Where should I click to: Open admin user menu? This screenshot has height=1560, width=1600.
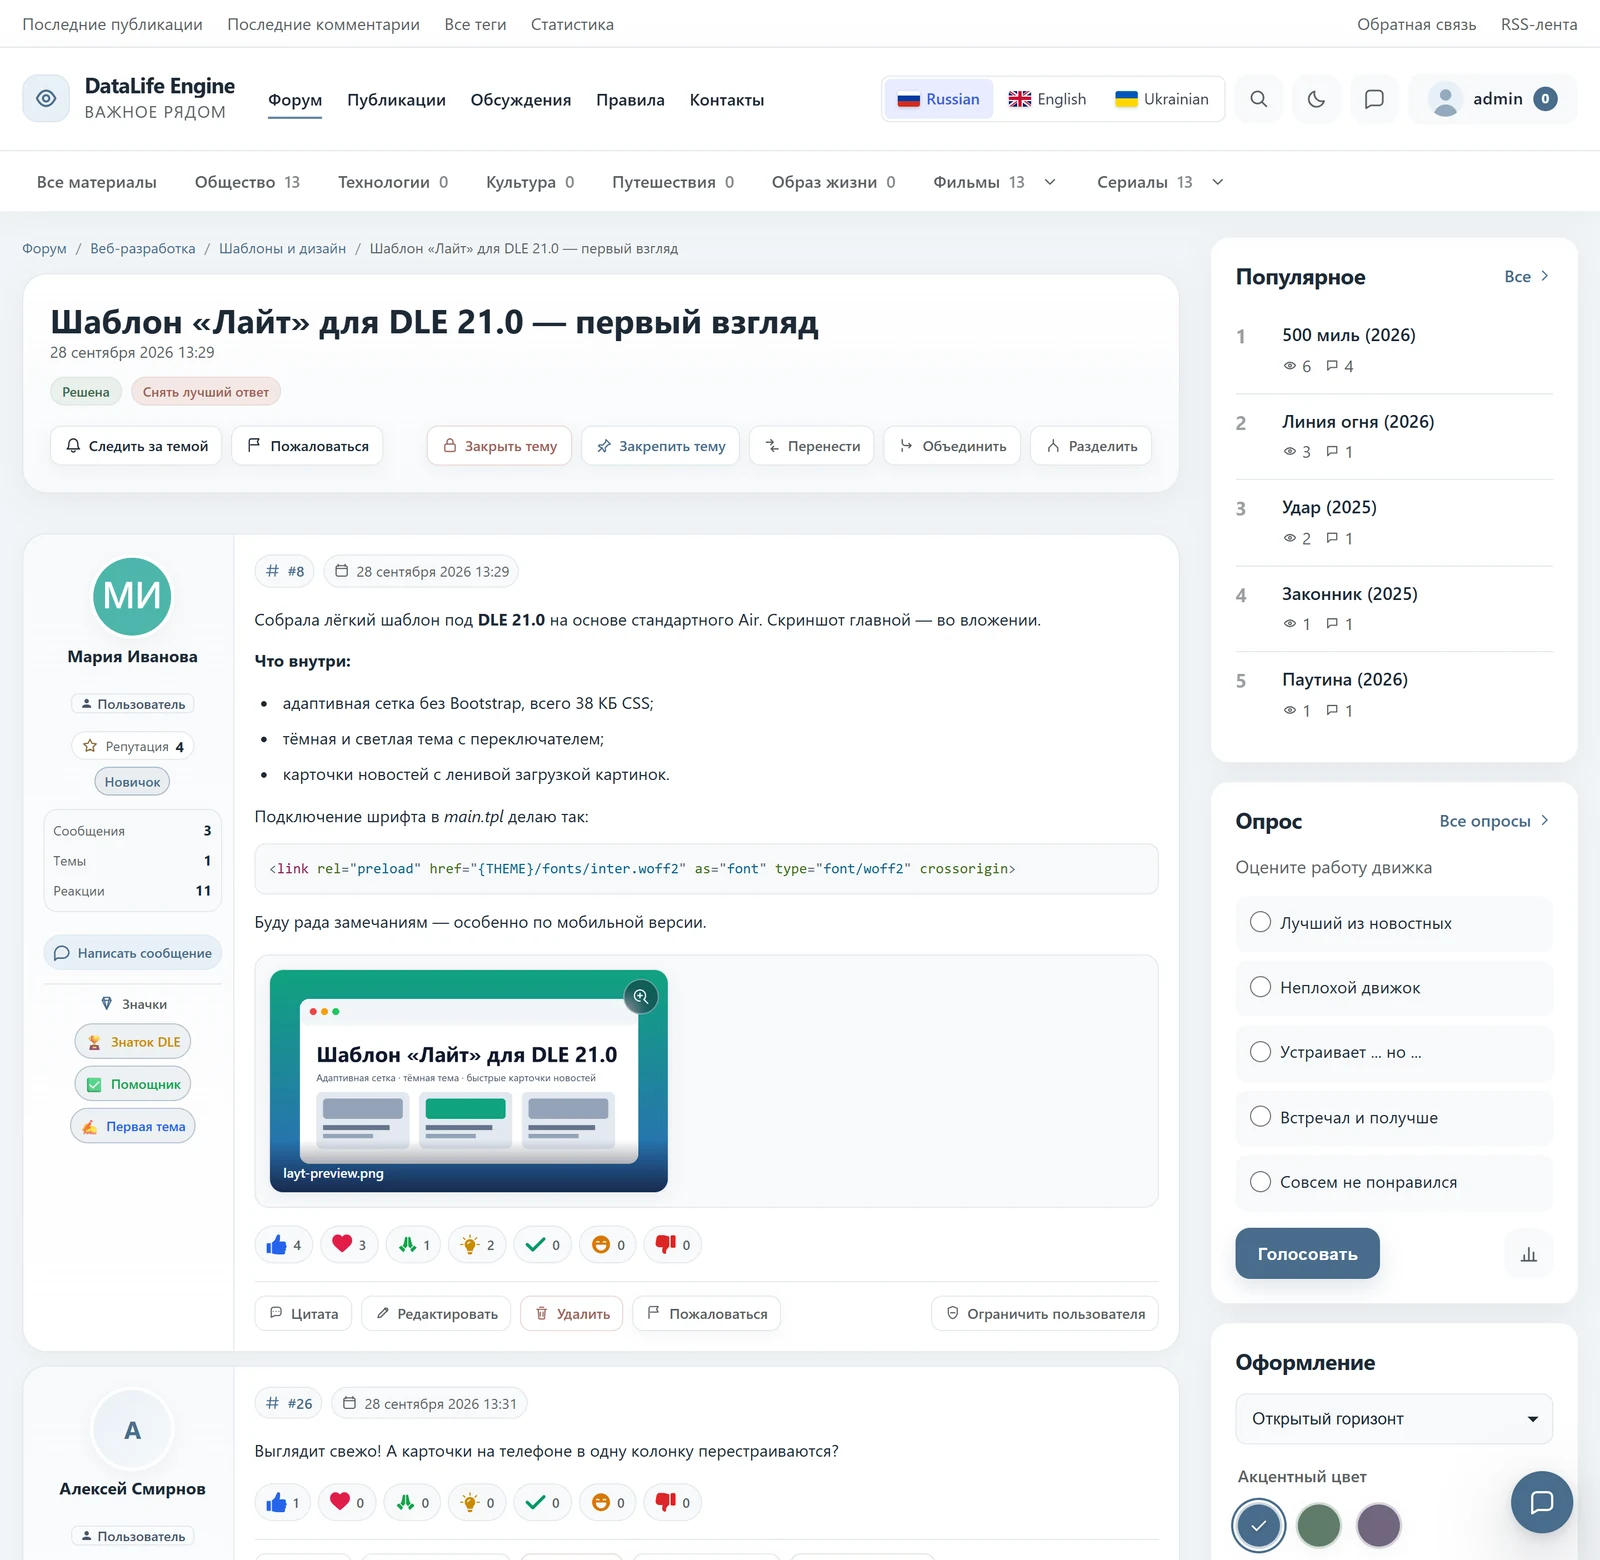1493,99
